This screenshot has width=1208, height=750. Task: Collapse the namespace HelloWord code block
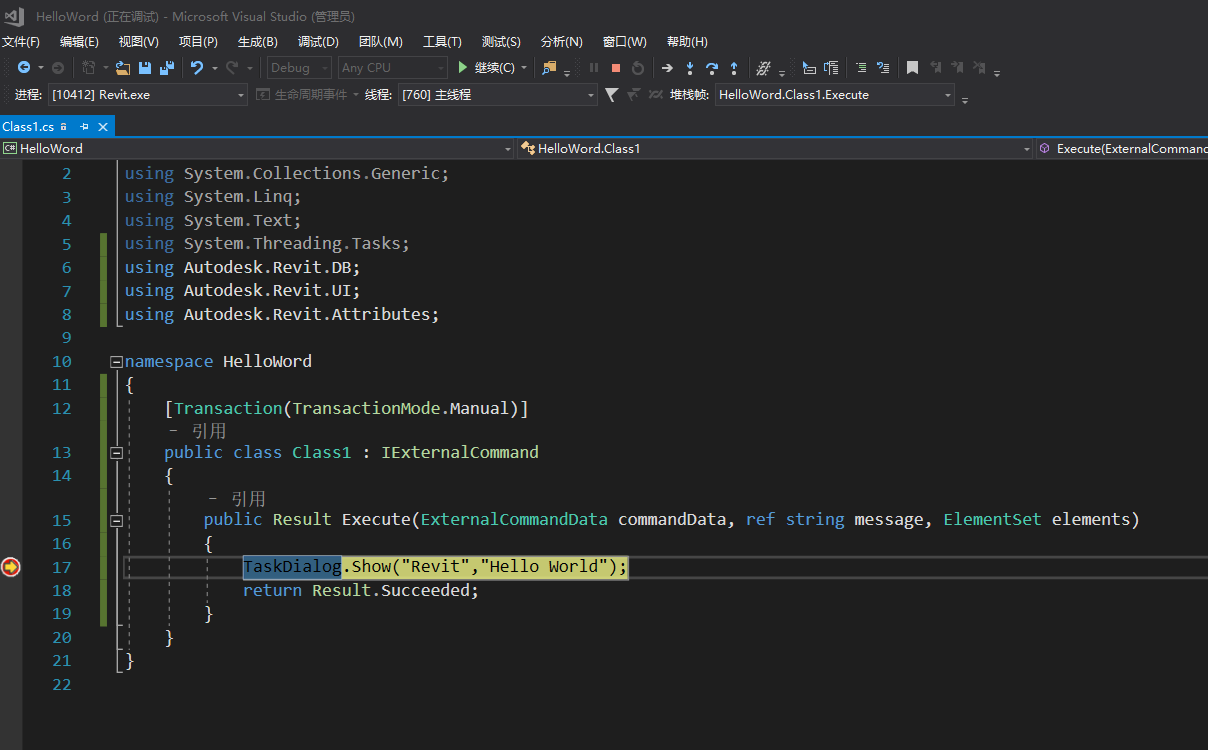[x=116, y=362]
